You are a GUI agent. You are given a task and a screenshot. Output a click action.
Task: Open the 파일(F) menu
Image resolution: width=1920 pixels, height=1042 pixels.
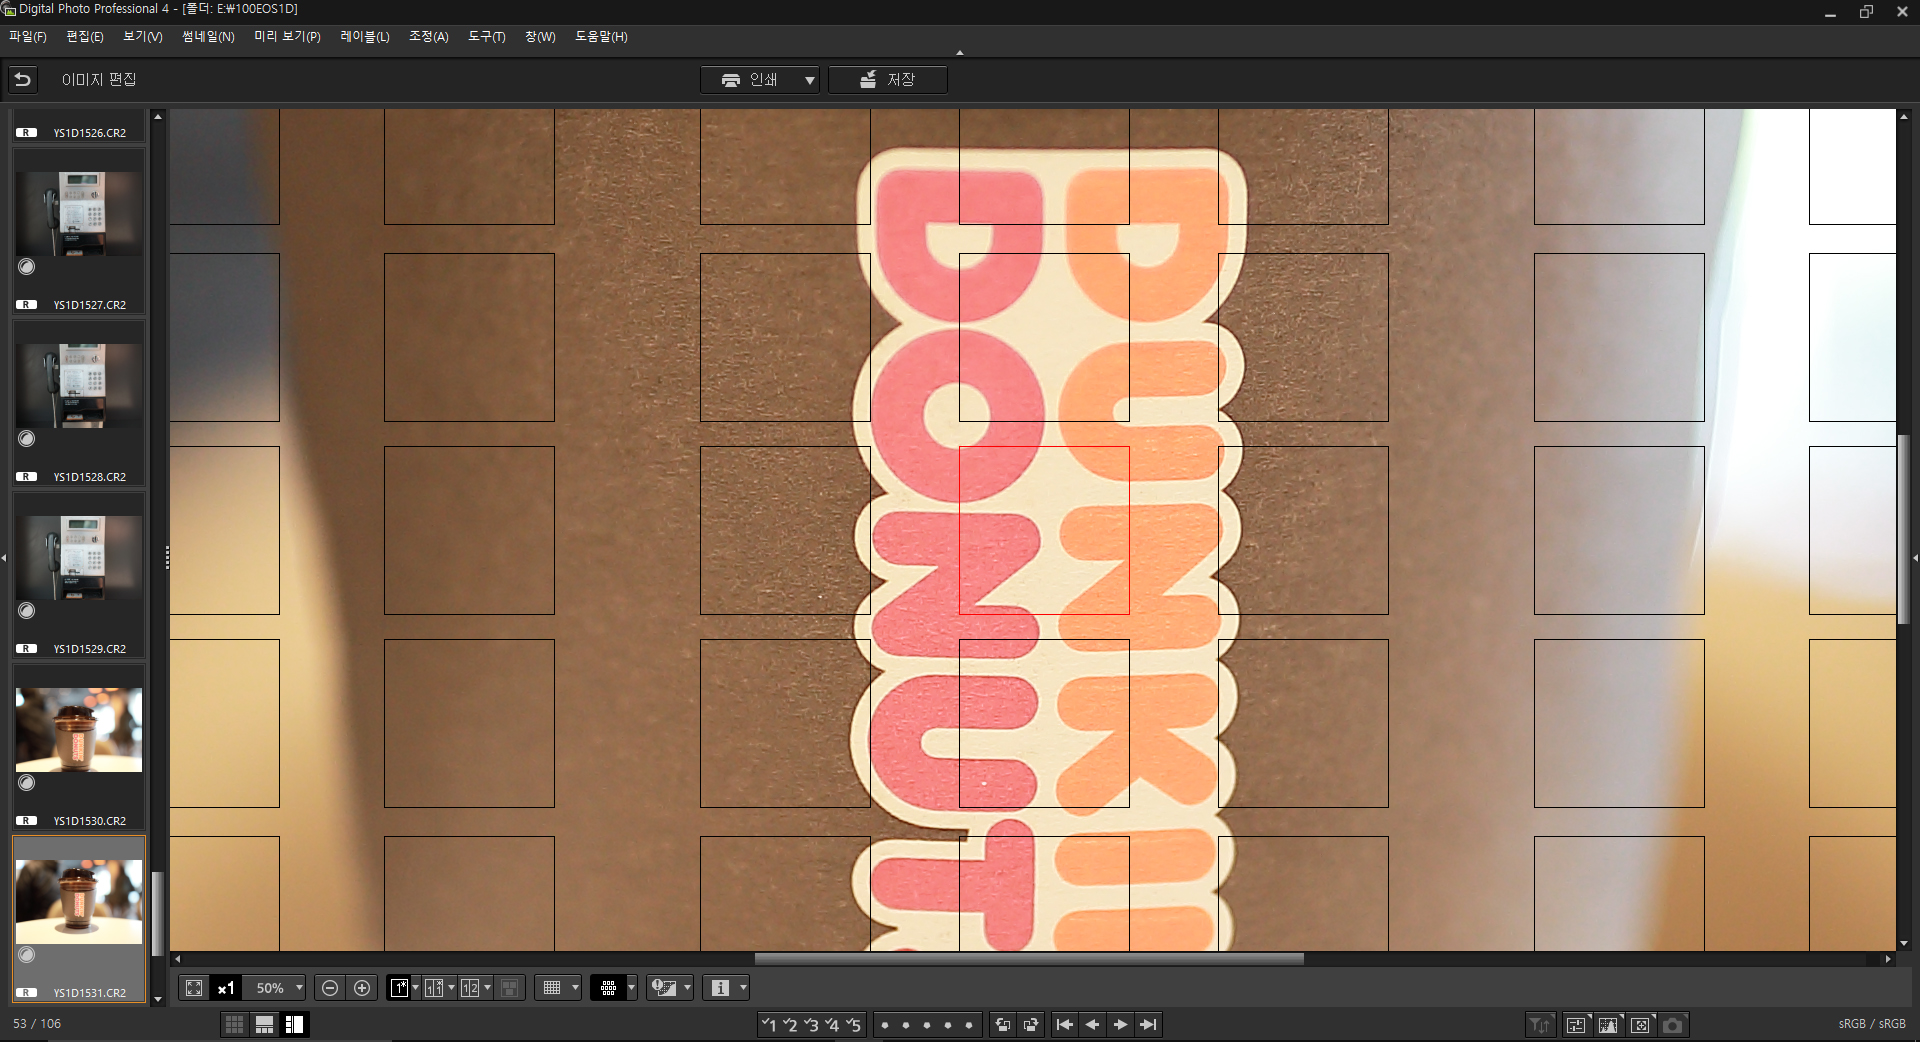(28, 36)
